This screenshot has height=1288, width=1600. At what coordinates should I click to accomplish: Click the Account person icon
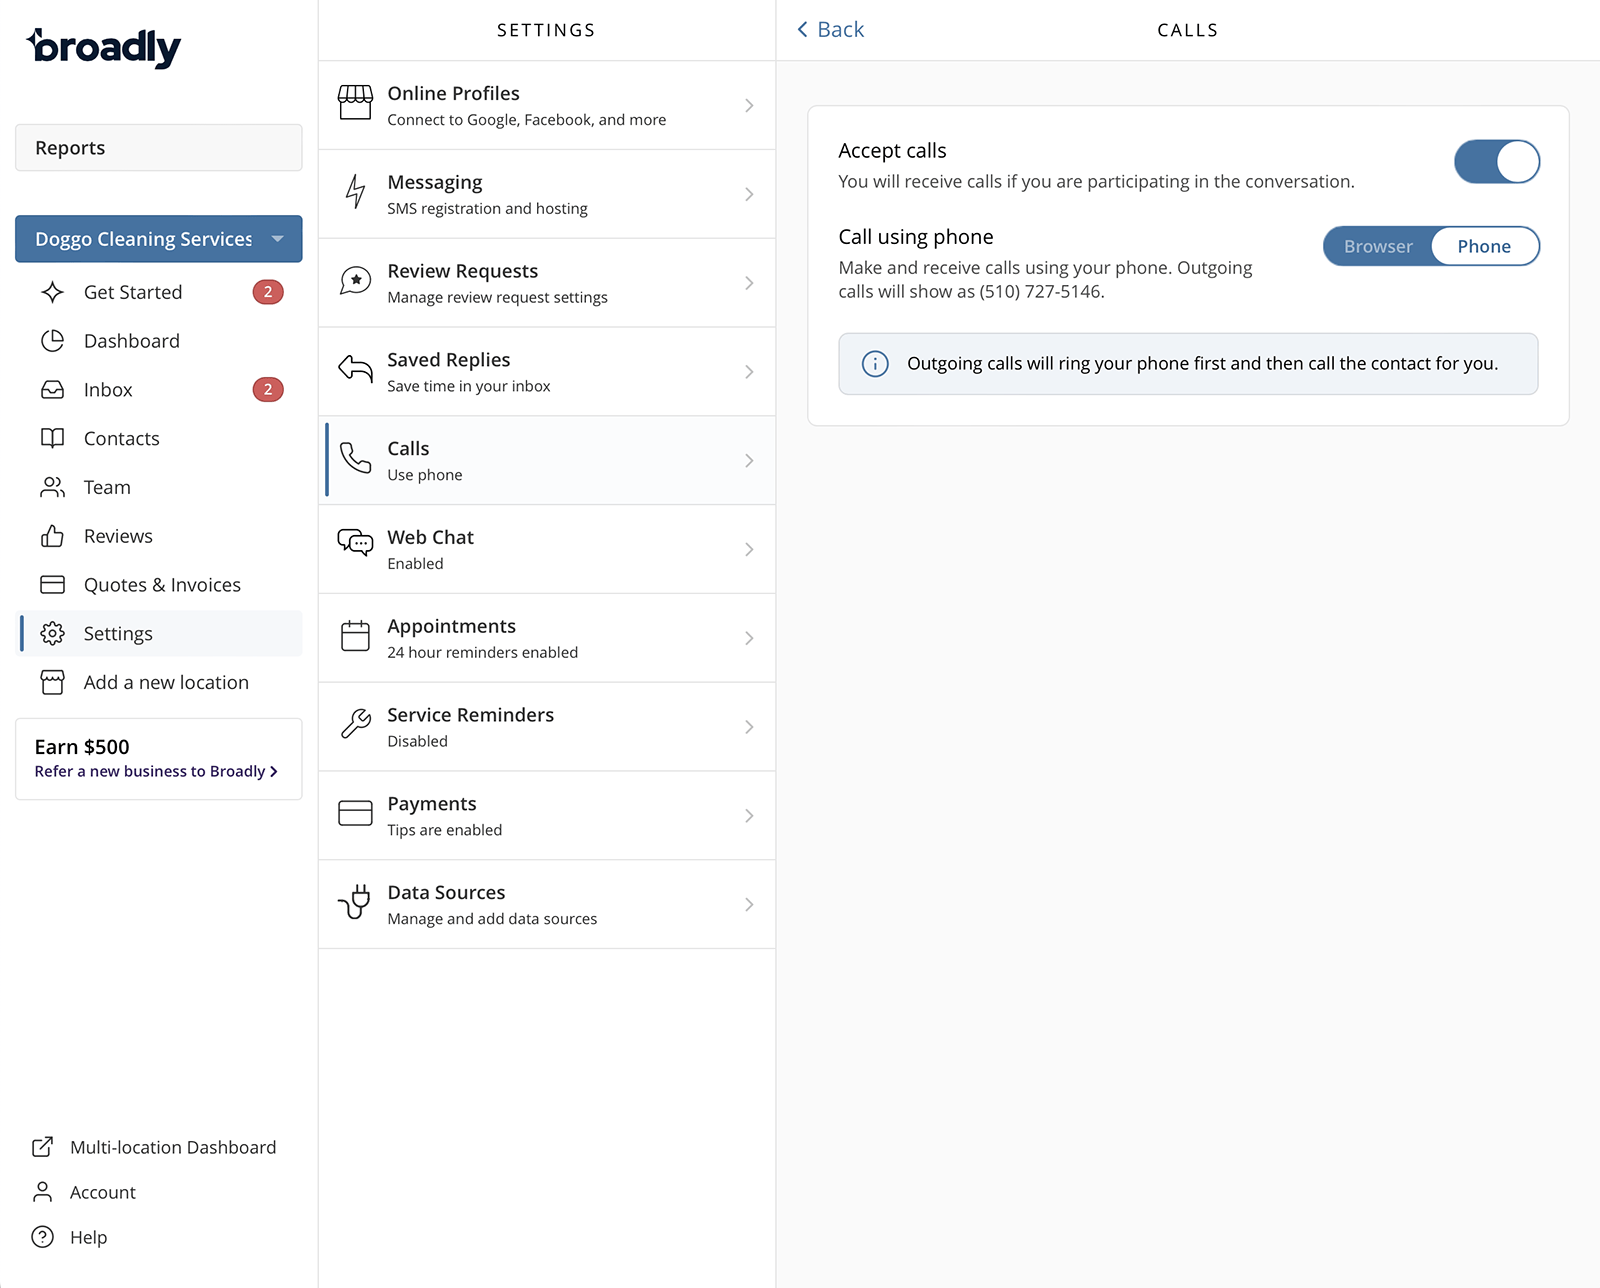pos(42,1192)
